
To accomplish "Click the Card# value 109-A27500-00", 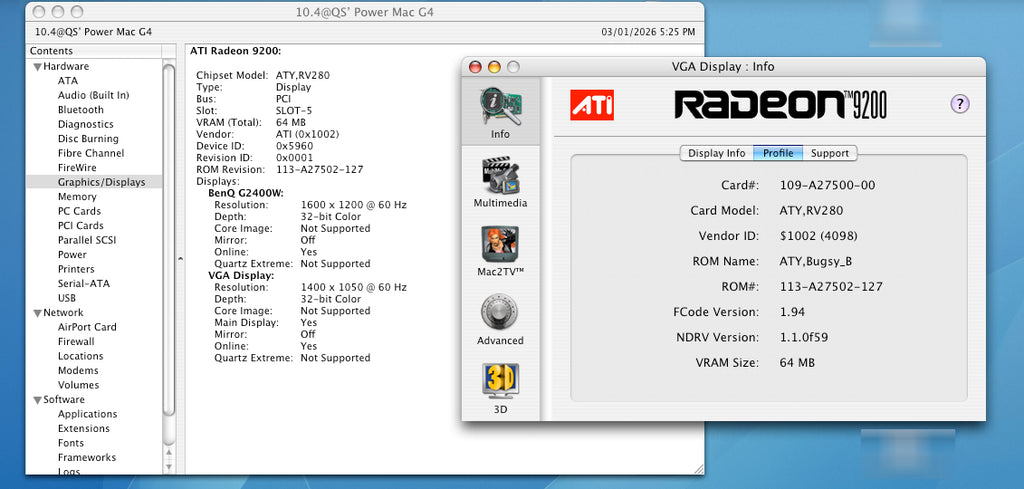I will click(827, 185).
